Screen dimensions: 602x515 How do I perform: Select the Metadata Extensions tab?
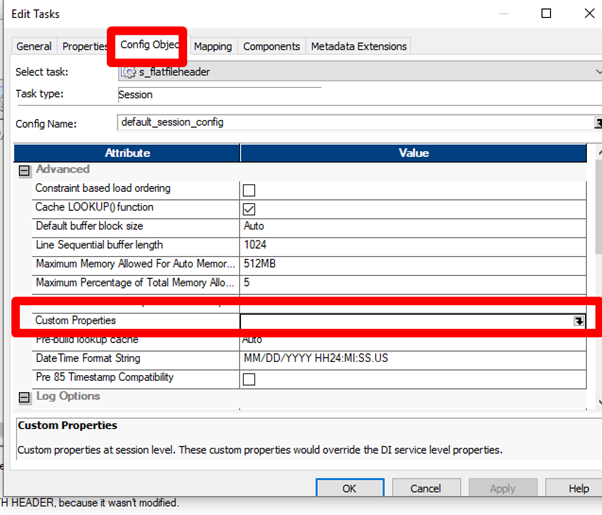click(359, 46)
